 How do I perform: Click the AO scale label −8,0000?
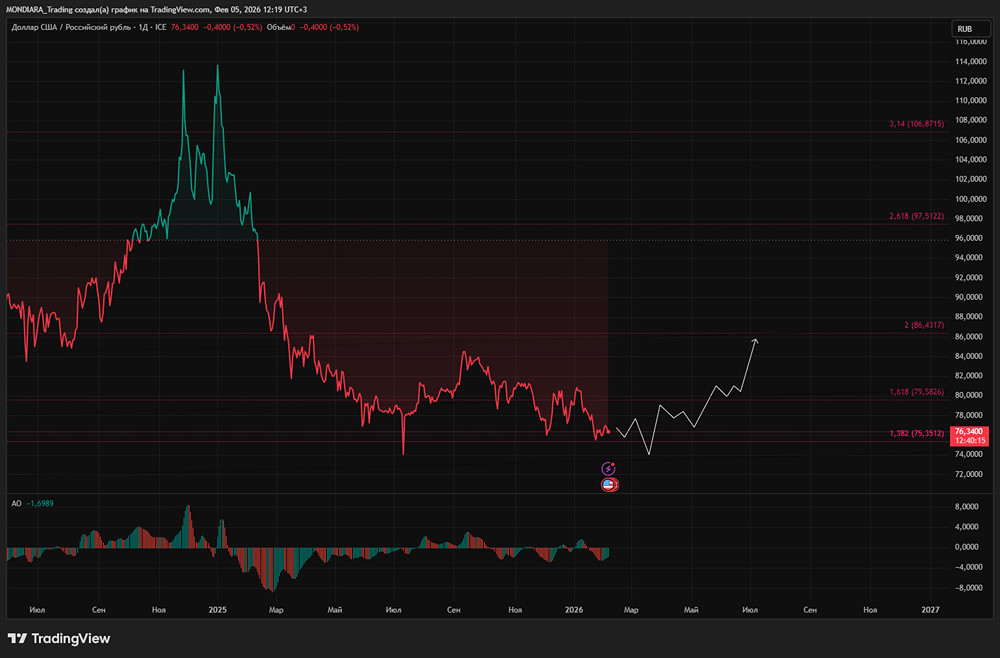point(968,588)
